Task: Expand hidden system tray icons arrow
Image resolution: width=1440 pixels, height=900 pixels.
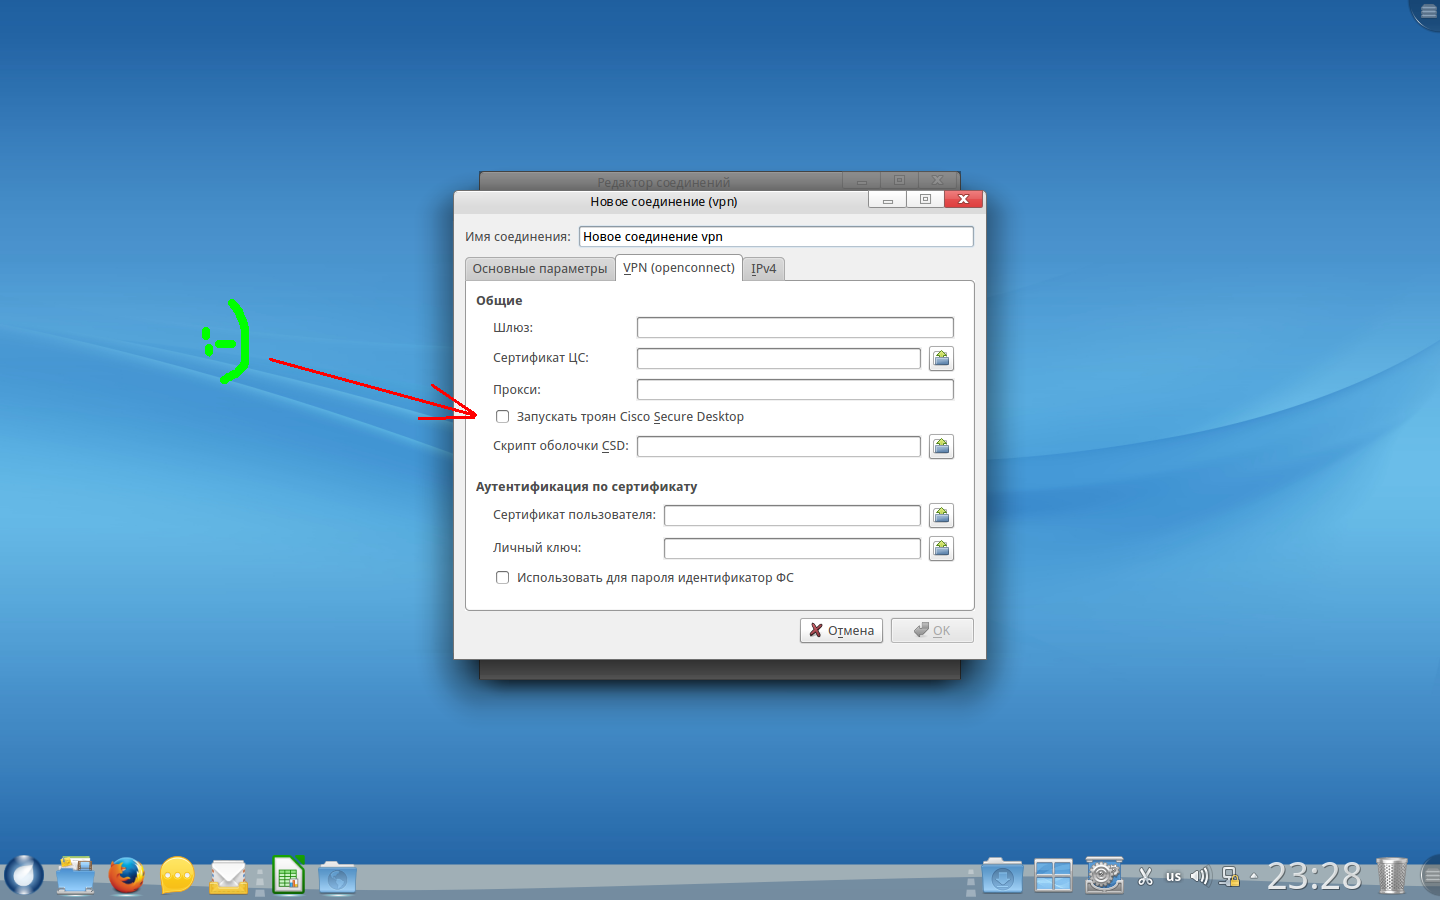Action: coord(1254,877)
